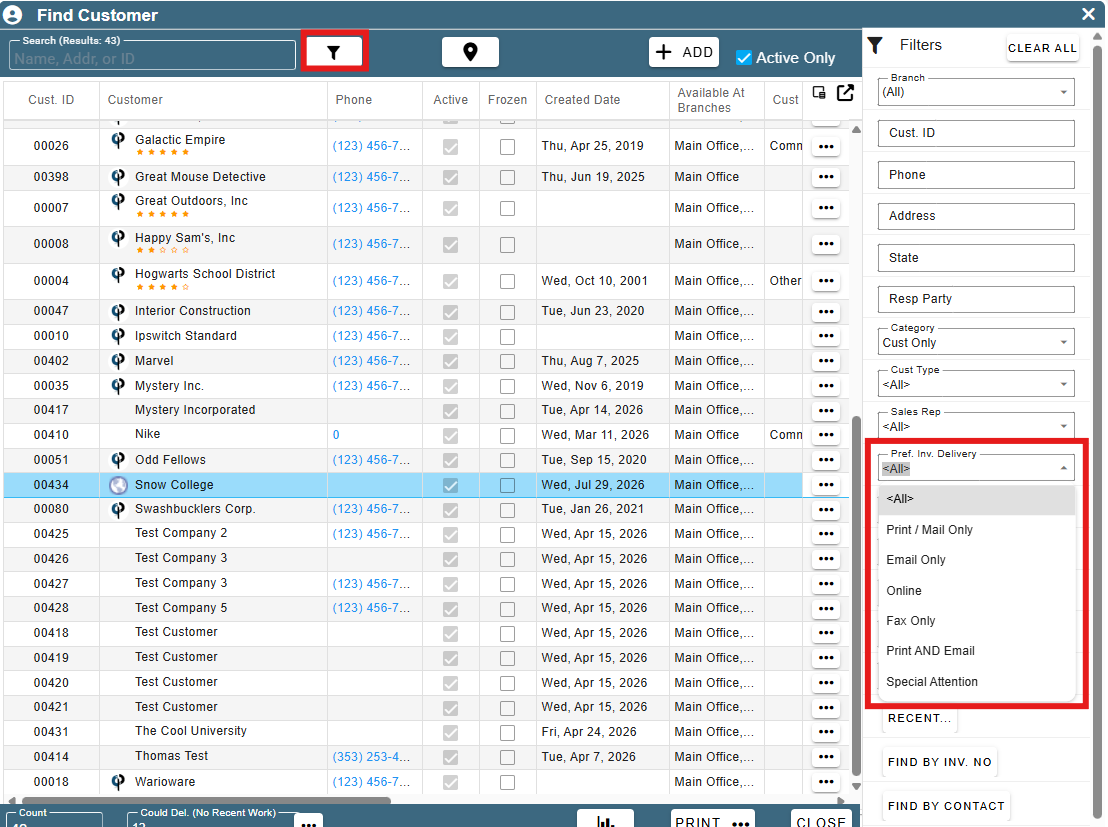Click map pin icon beside Odd Fellows
The height and width of the screenshot is (827, 1108).
coord(118,460)
